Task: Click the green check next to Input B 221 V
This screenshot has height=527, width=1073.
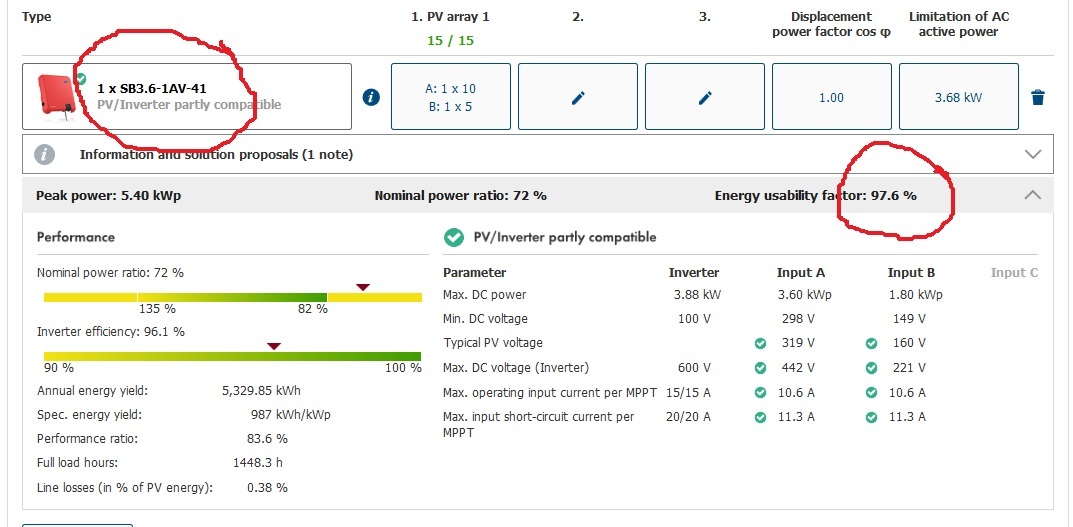Action: click(872, 368)
